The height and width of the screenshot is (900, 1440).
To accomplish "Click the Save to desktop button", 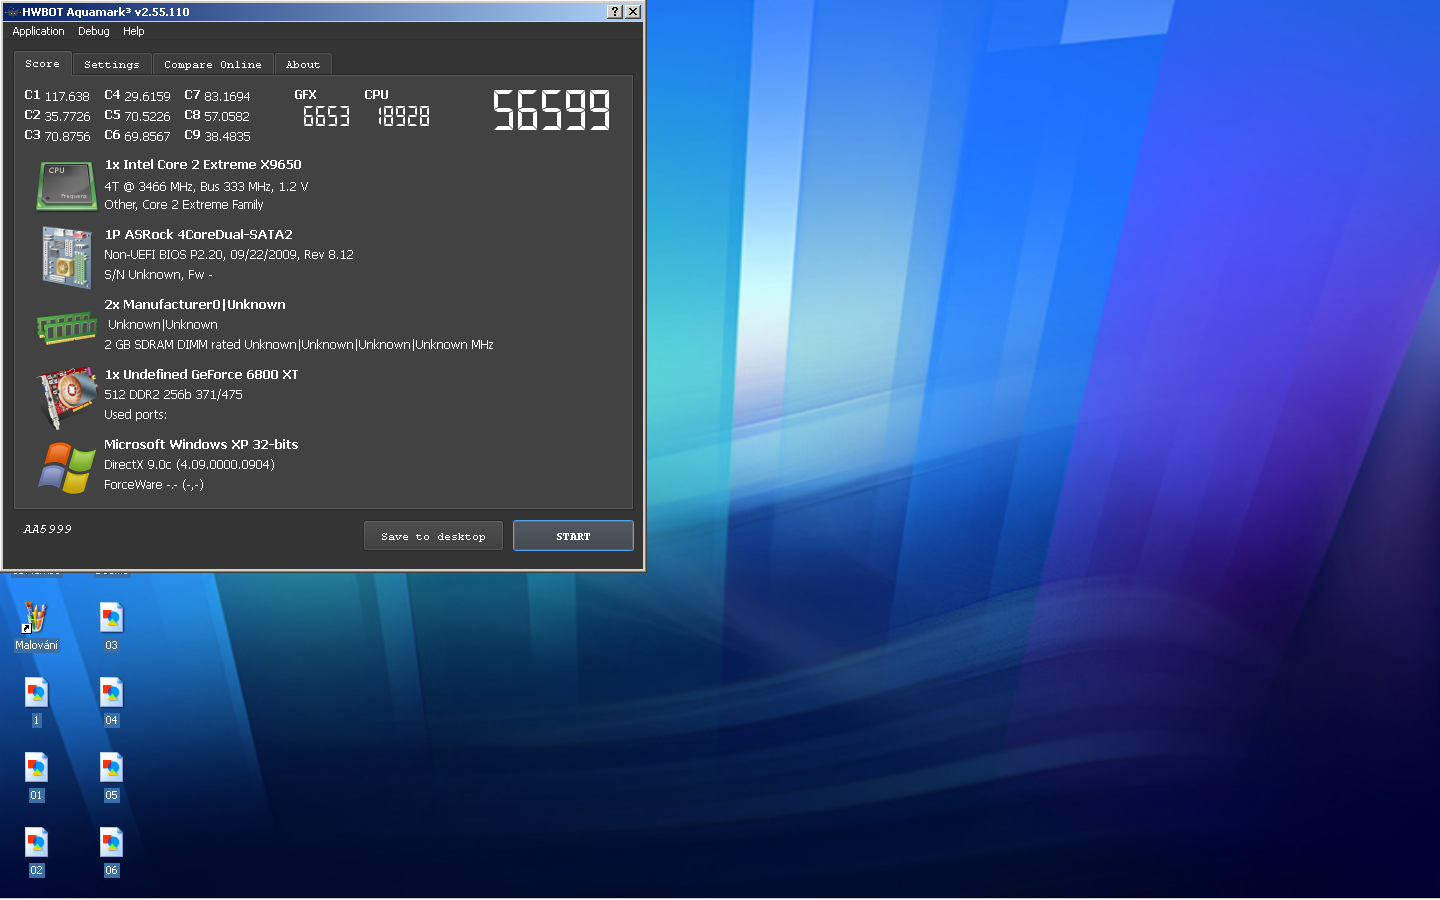I will pos(433,536).
